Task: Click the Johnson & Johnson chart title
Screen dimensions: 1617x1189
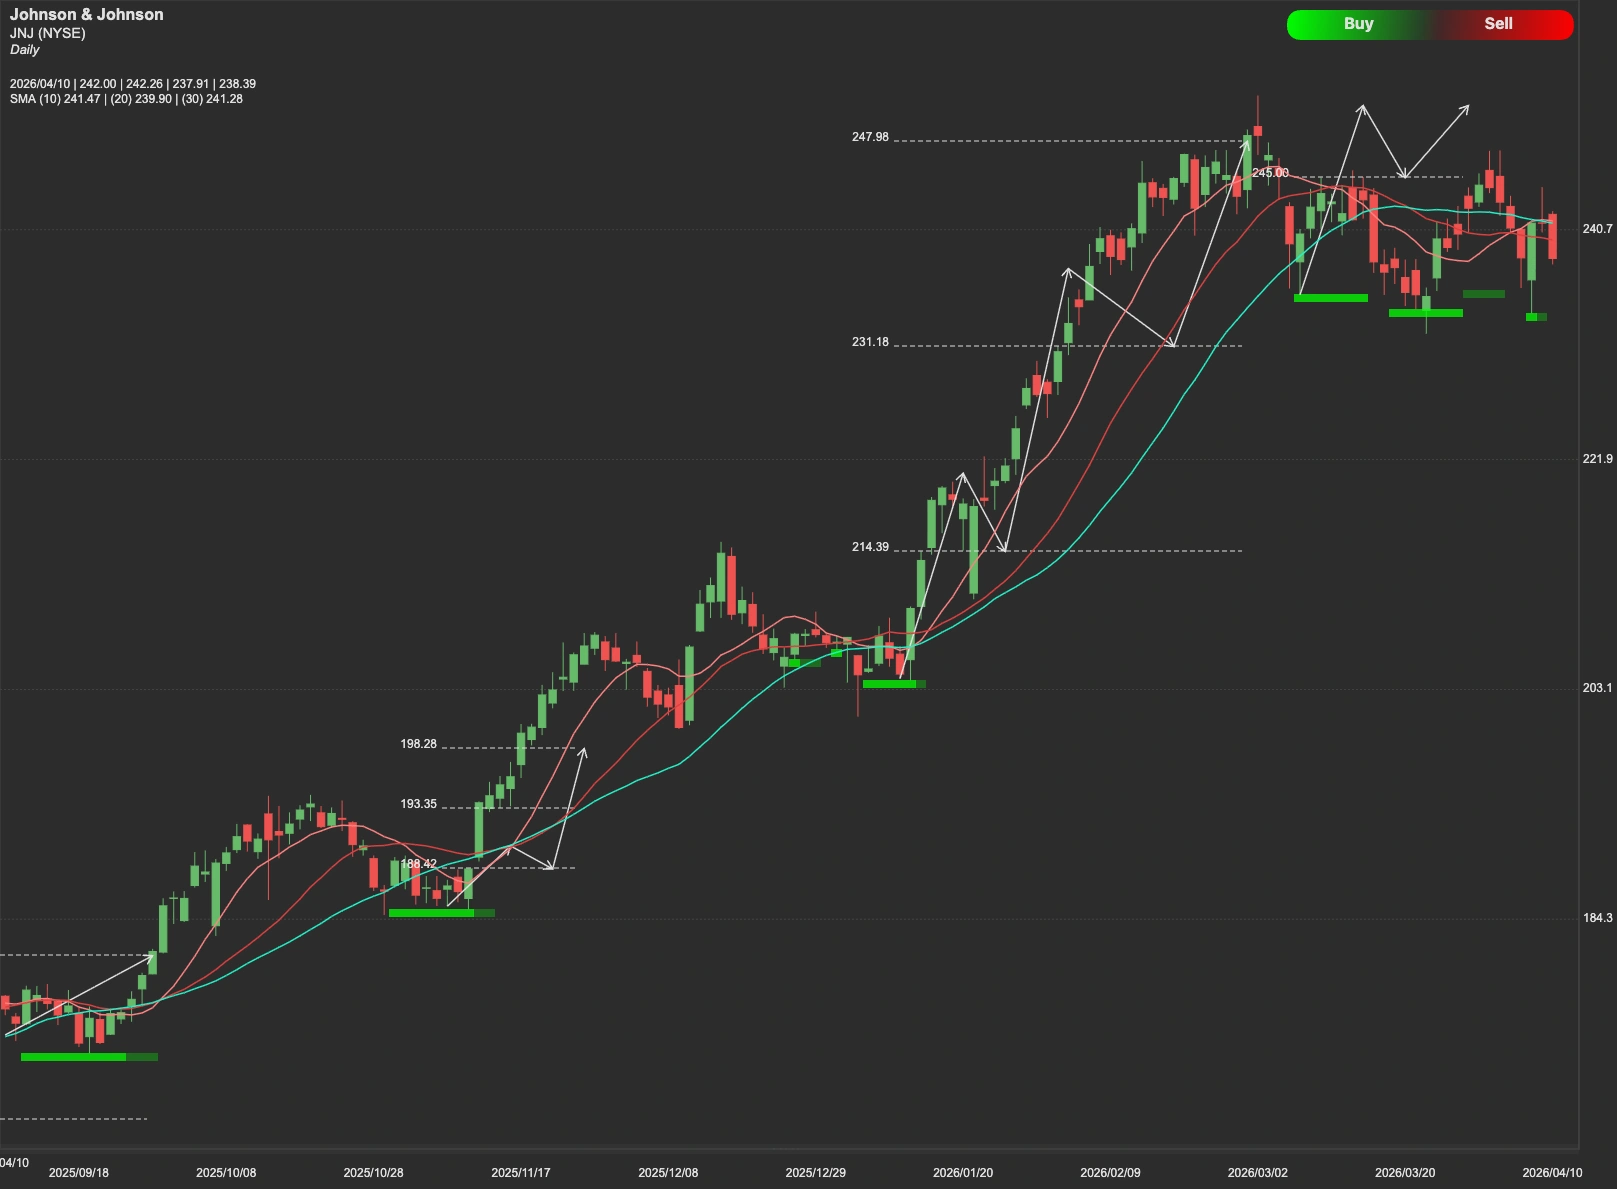Action: pyautogui.click(x=86, y=14)
